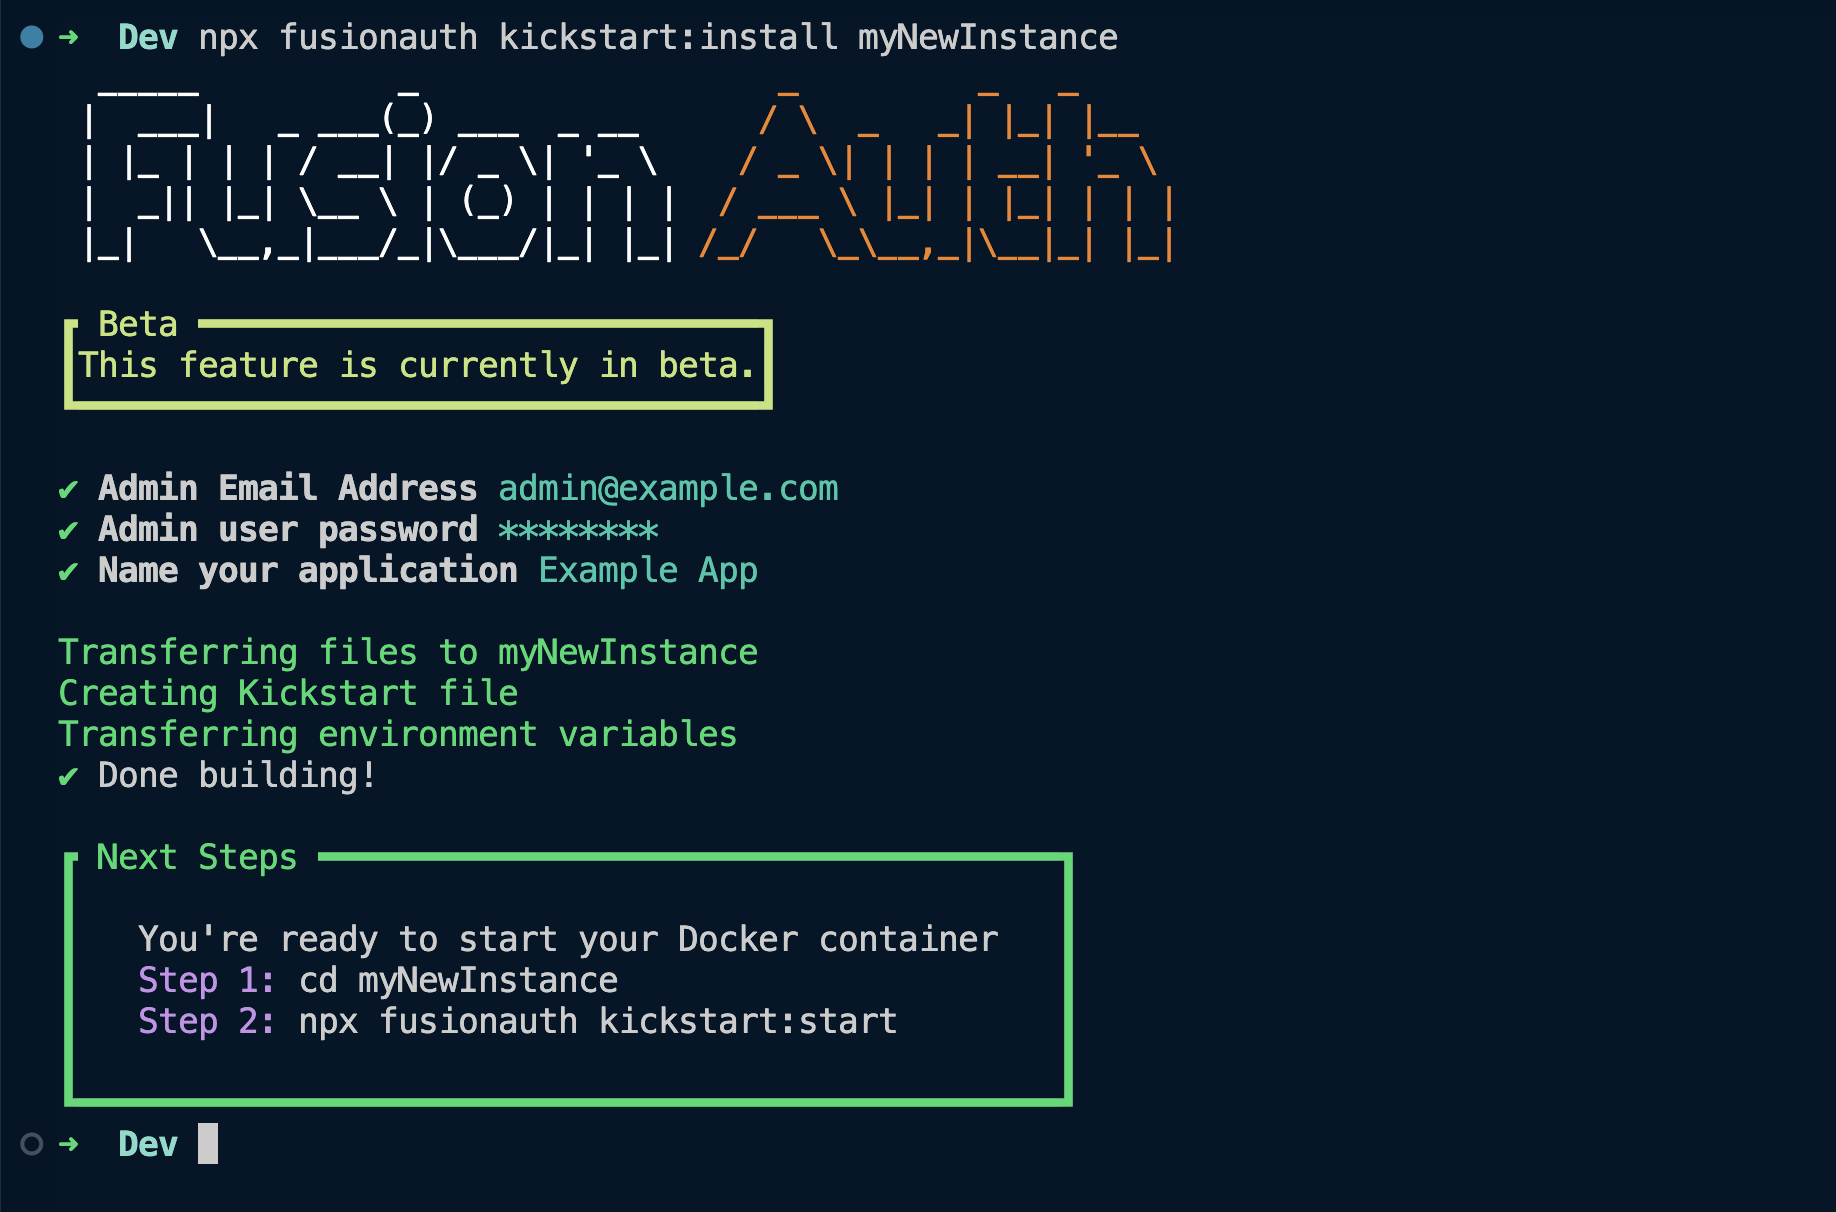1836x1212 pixels.
Task: Click the 'Example App' application name value
Action: click(x=648, y=570)
